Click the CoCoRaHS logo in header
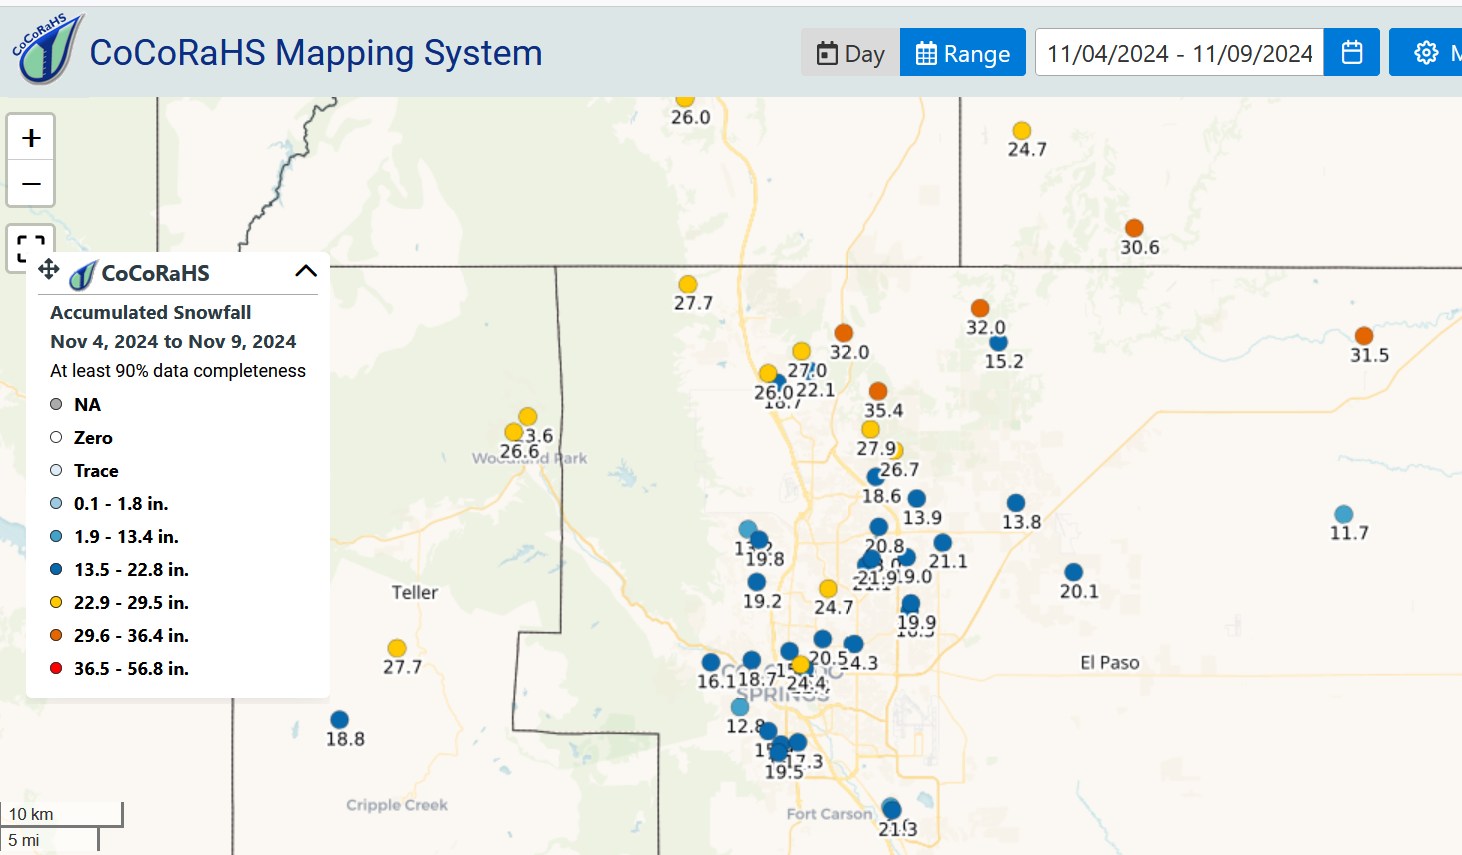The width and height of the screenshot is (1462, 855). pyautogui.click(x=46, y=49)
